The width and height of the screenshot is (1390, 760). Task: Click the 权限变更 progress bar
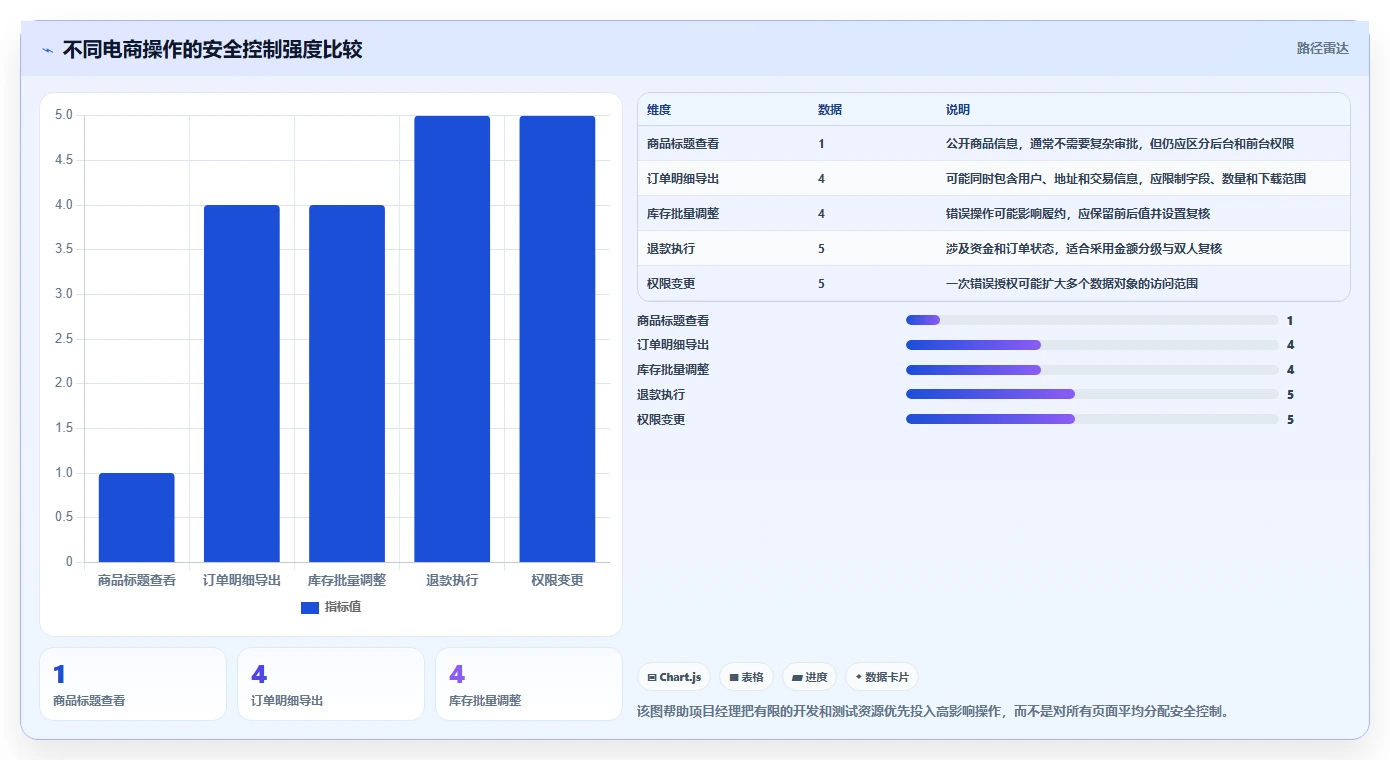pyautogui.click(x=1092, y=420)
